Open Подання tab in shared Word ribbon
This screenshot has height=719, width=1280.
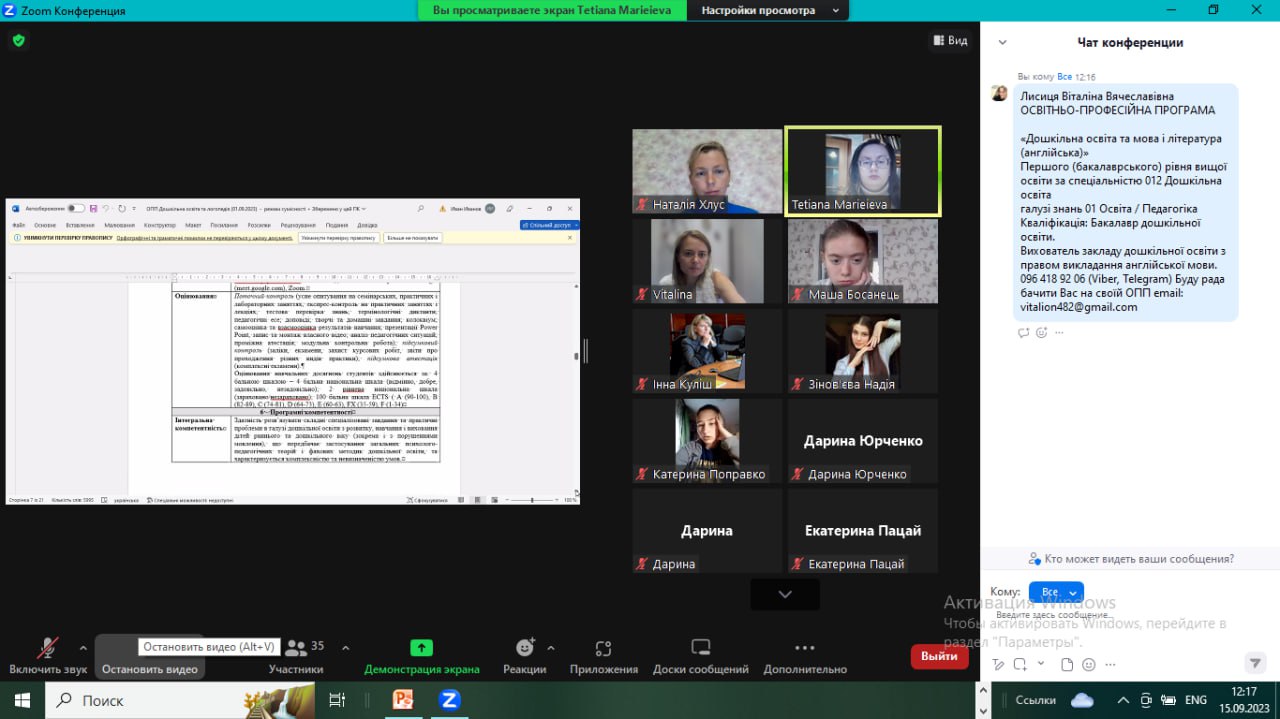pos(337,225)
